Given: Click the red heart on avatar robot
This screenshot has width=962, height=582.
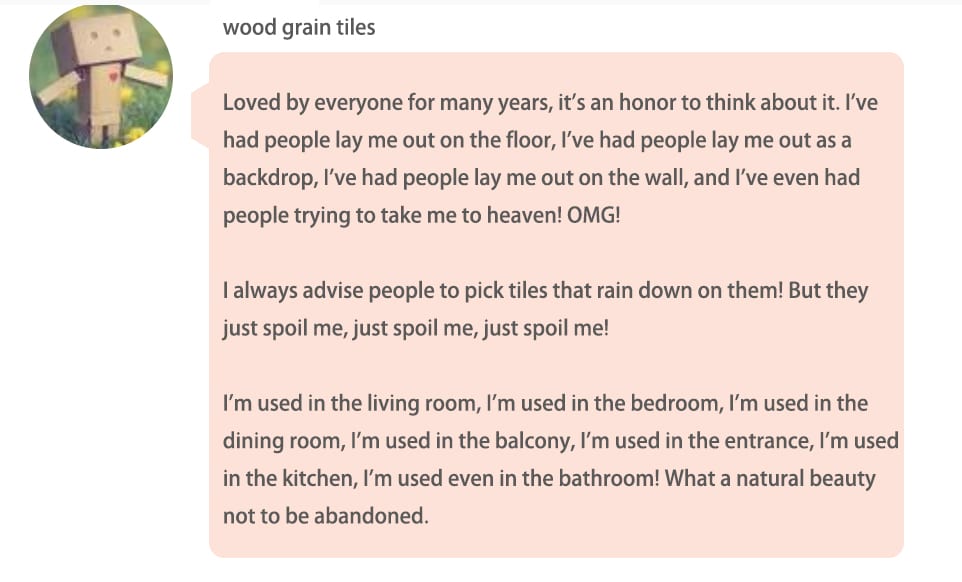Looking at the screenshot, I should (113, 77).
